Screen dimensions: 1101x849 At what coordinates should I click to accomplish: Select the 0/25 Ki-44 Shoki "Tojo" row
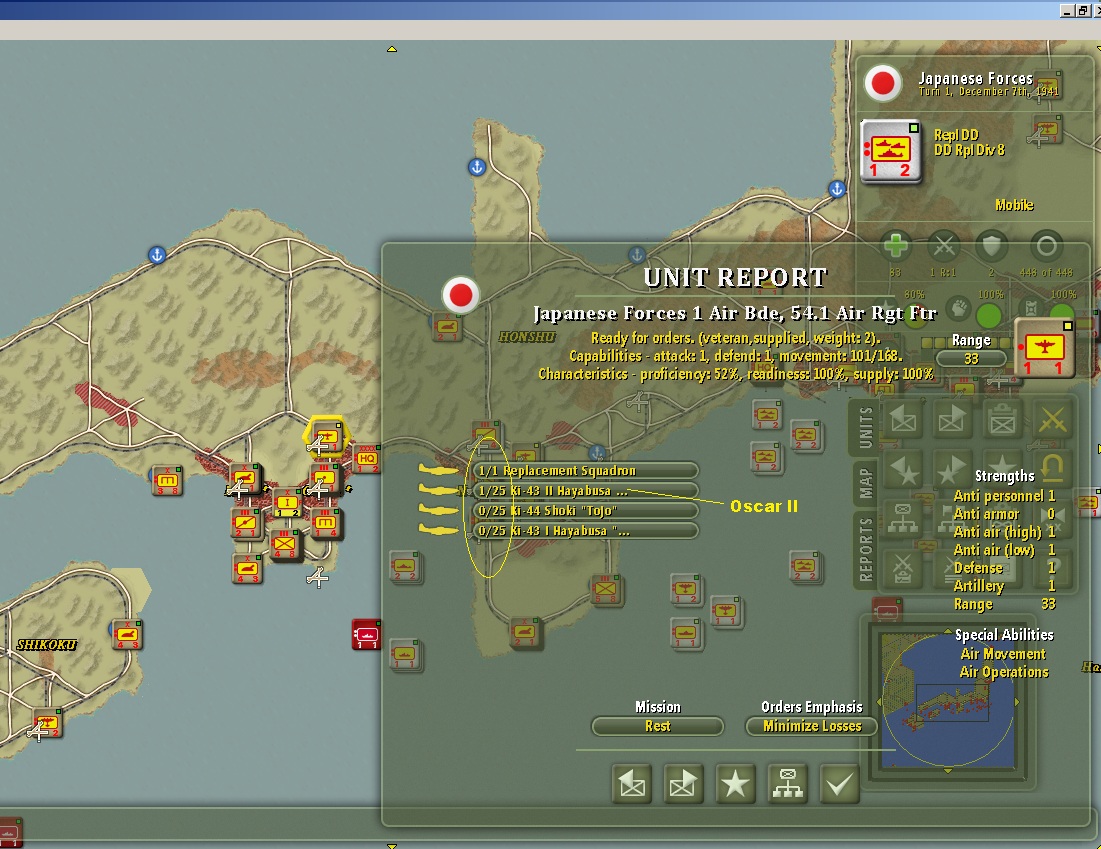click(586, 511)
